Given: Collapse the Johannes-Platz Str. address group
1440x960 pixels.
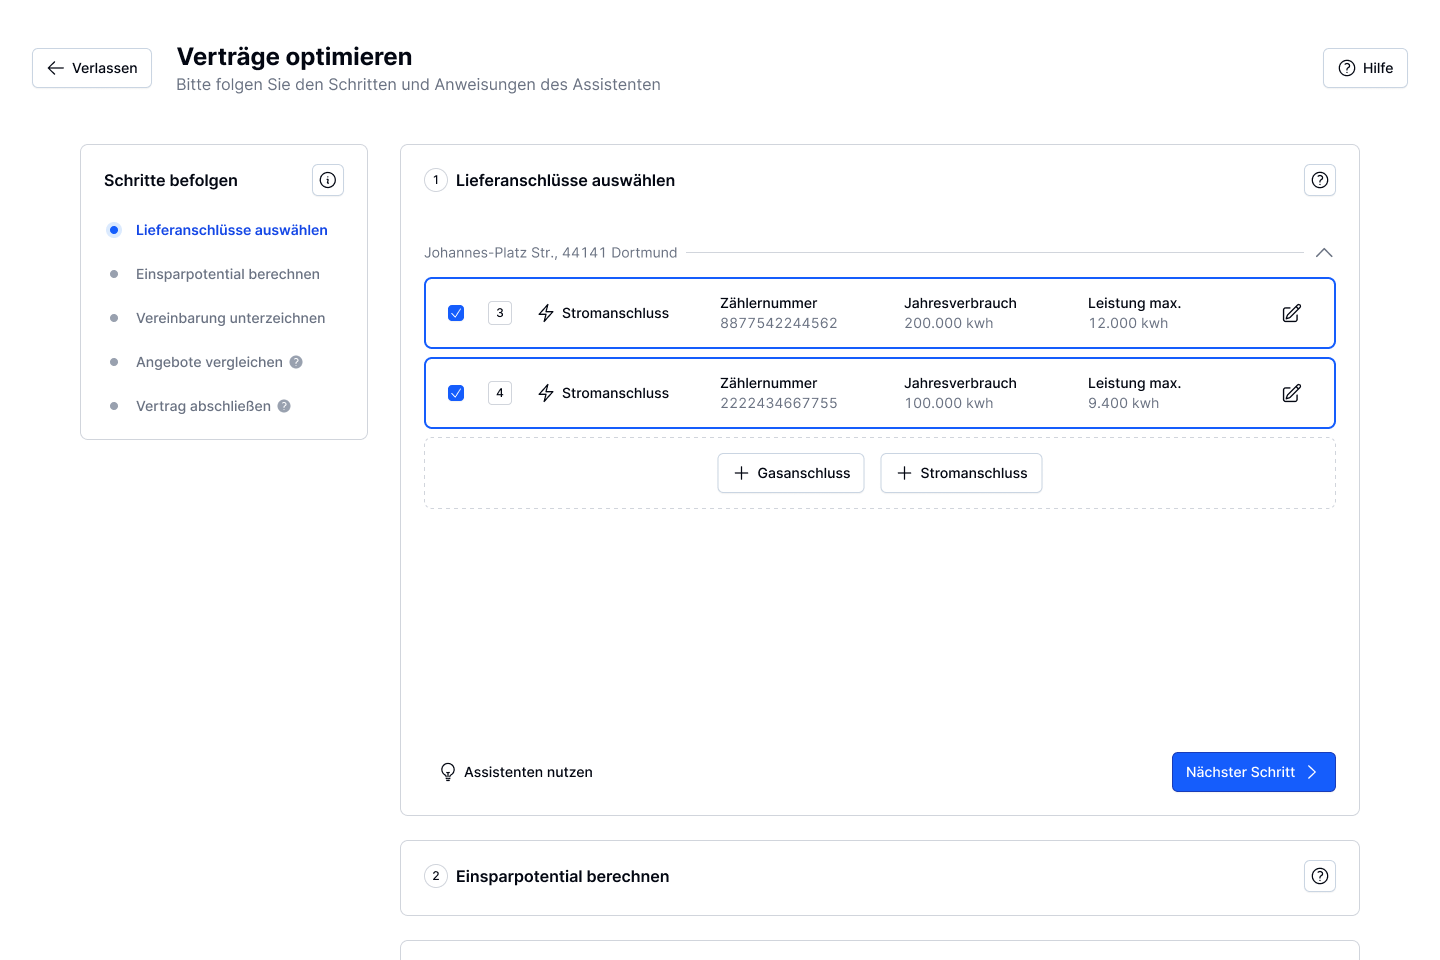Looking at the screenshot, I should pyautogui.click(x=1324, y=253).
